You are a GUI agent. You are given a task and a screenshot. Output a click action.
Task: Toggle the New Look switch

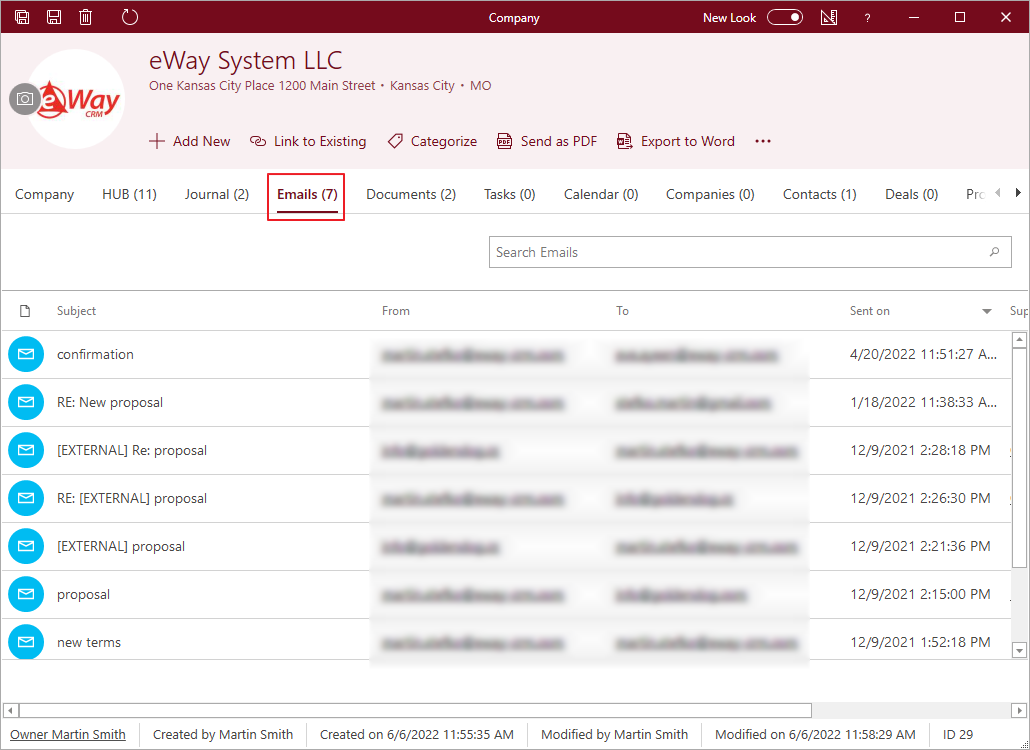click(785, 18)
